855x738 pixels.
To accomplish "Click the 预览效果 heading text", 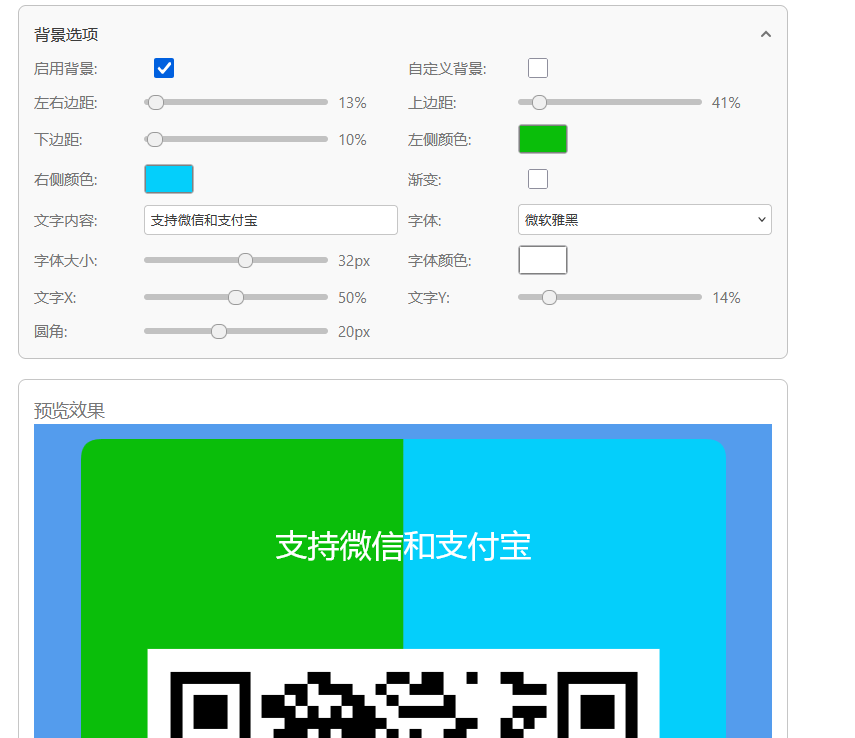I will click(69, 410).
